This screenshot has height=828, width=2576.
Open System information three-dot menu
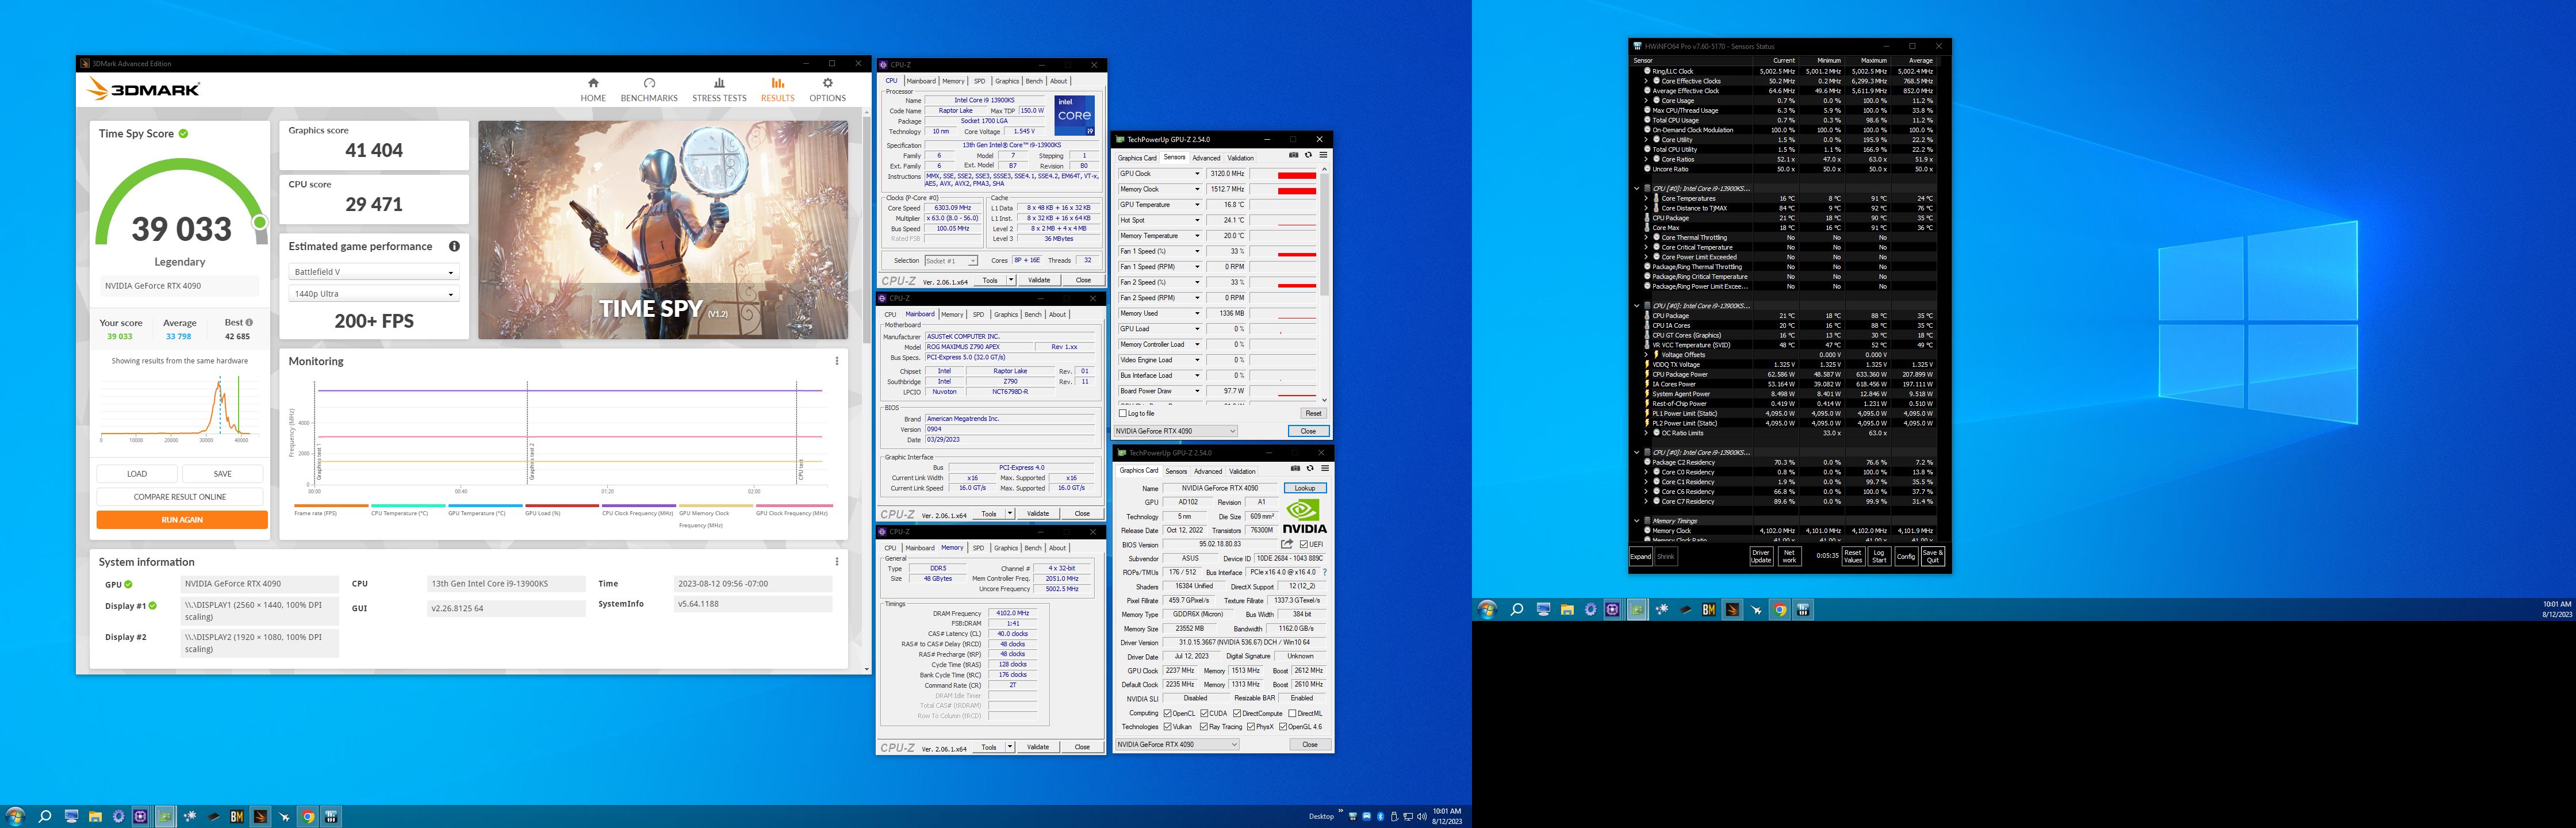coord(837,562)
